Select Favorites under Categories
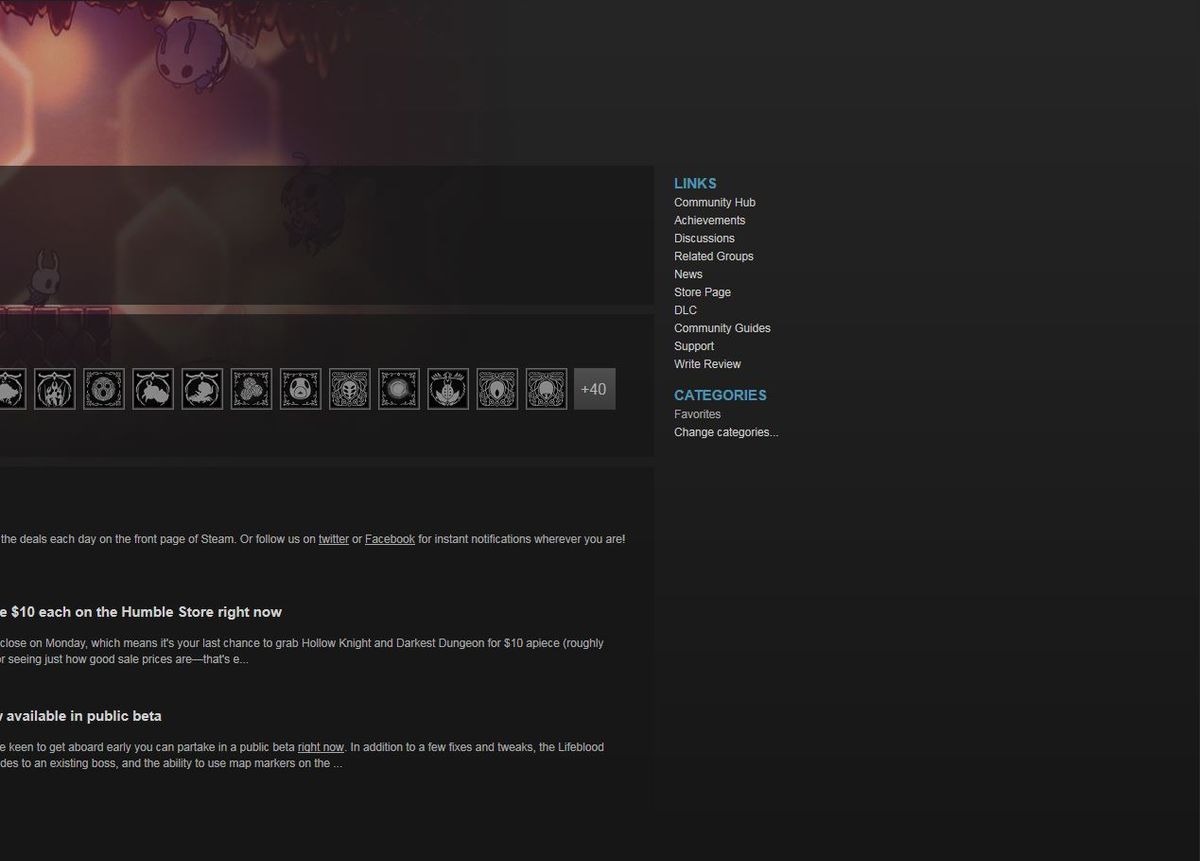 click(x=697, y=414)
